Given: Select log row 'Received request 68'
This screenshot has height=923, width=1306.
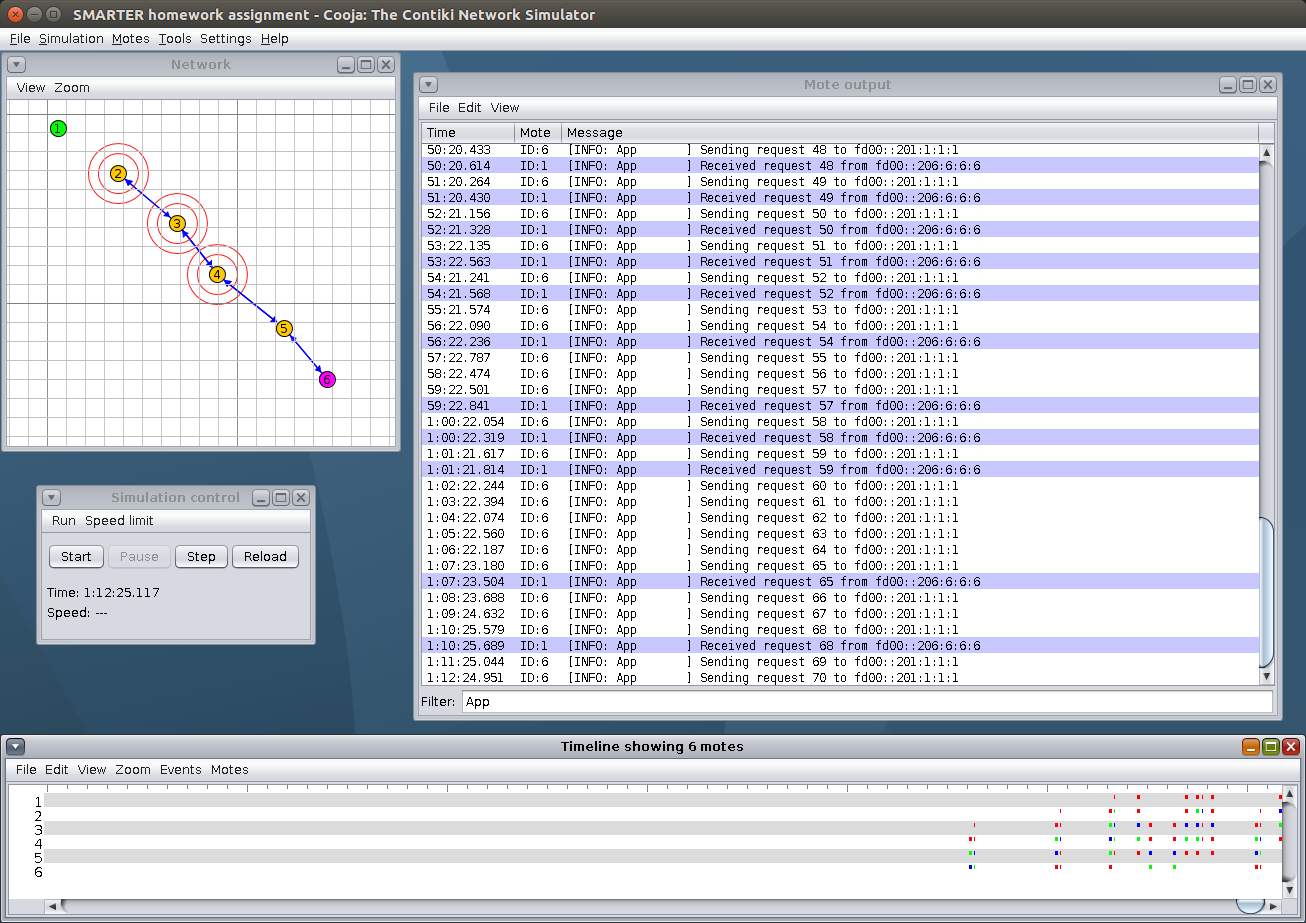Looking at the screenshot, I should click(x=840, y=646).
